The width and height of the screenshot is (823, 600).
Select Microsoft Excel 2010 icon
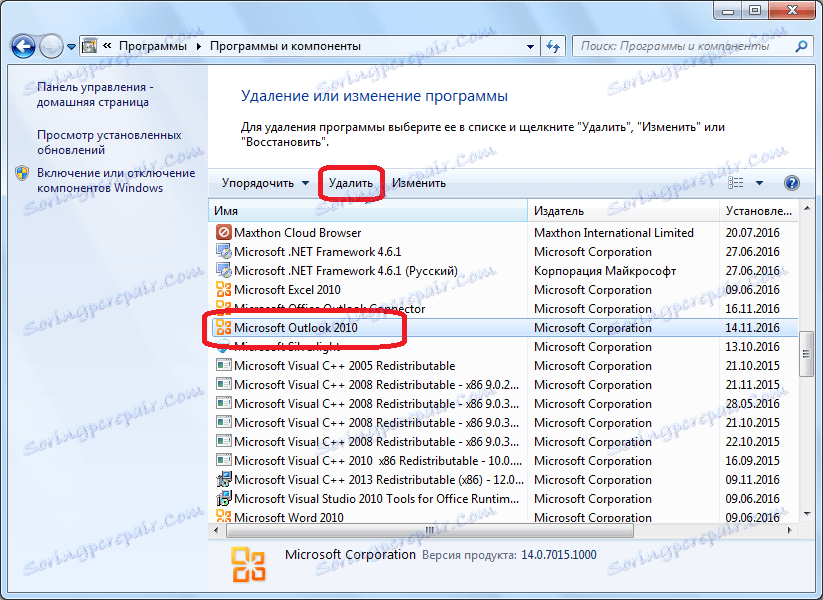point(224,289)
